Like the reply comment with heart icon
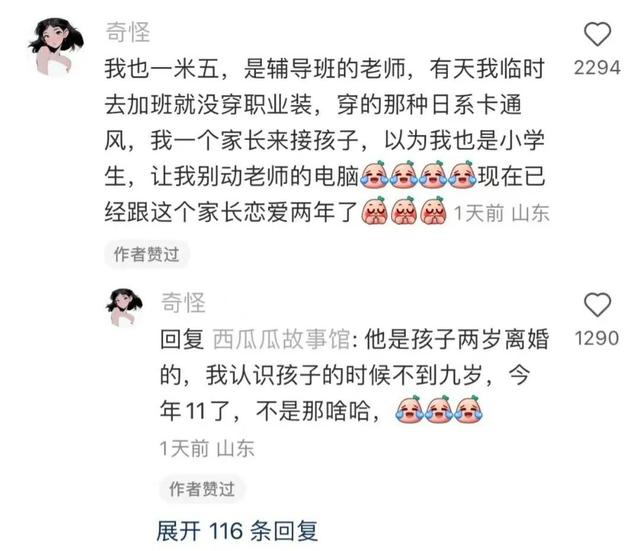The height and width of the screenshot is (551, 640). pos(597,304)
